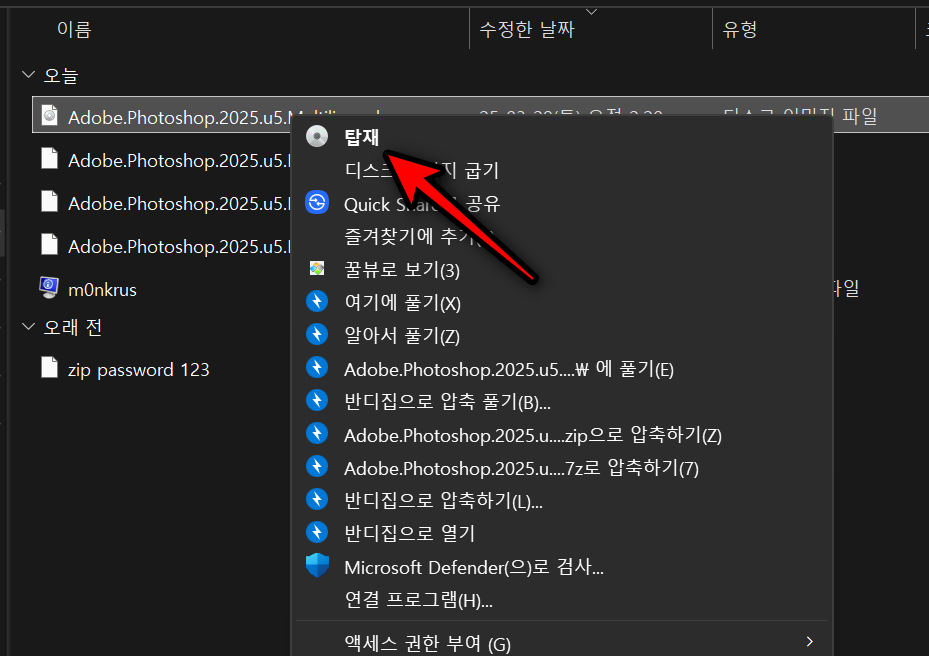Click the Bandizip icon beside 반디집으로 열기
Viewport: 929px width, 656px height.
(x=317, y=533)
